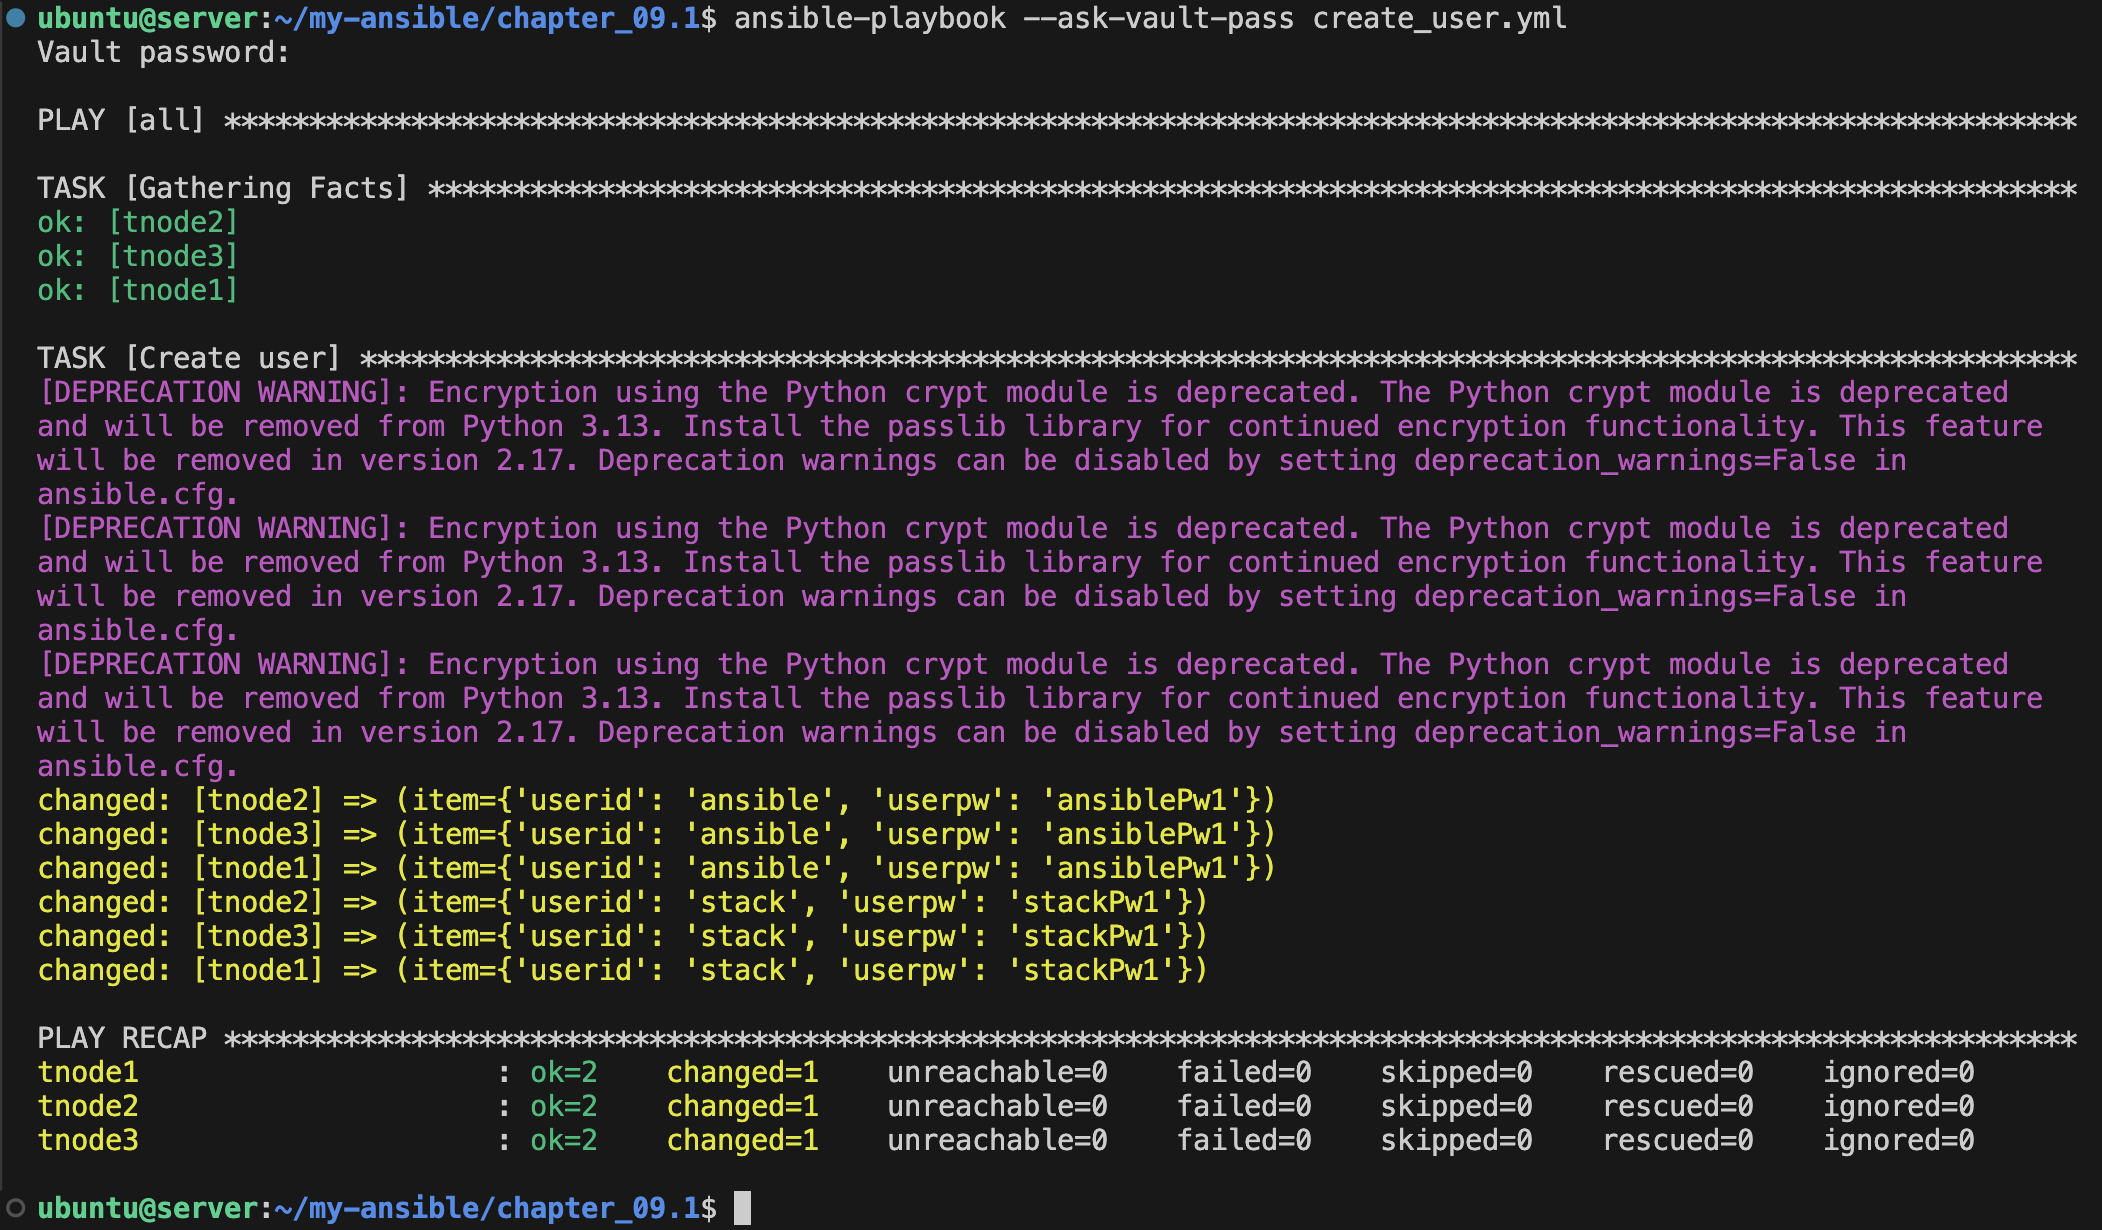Click changed=1 value on the tnode2 recap row
The image size is (2102, 1230).
pos(742,1106)
